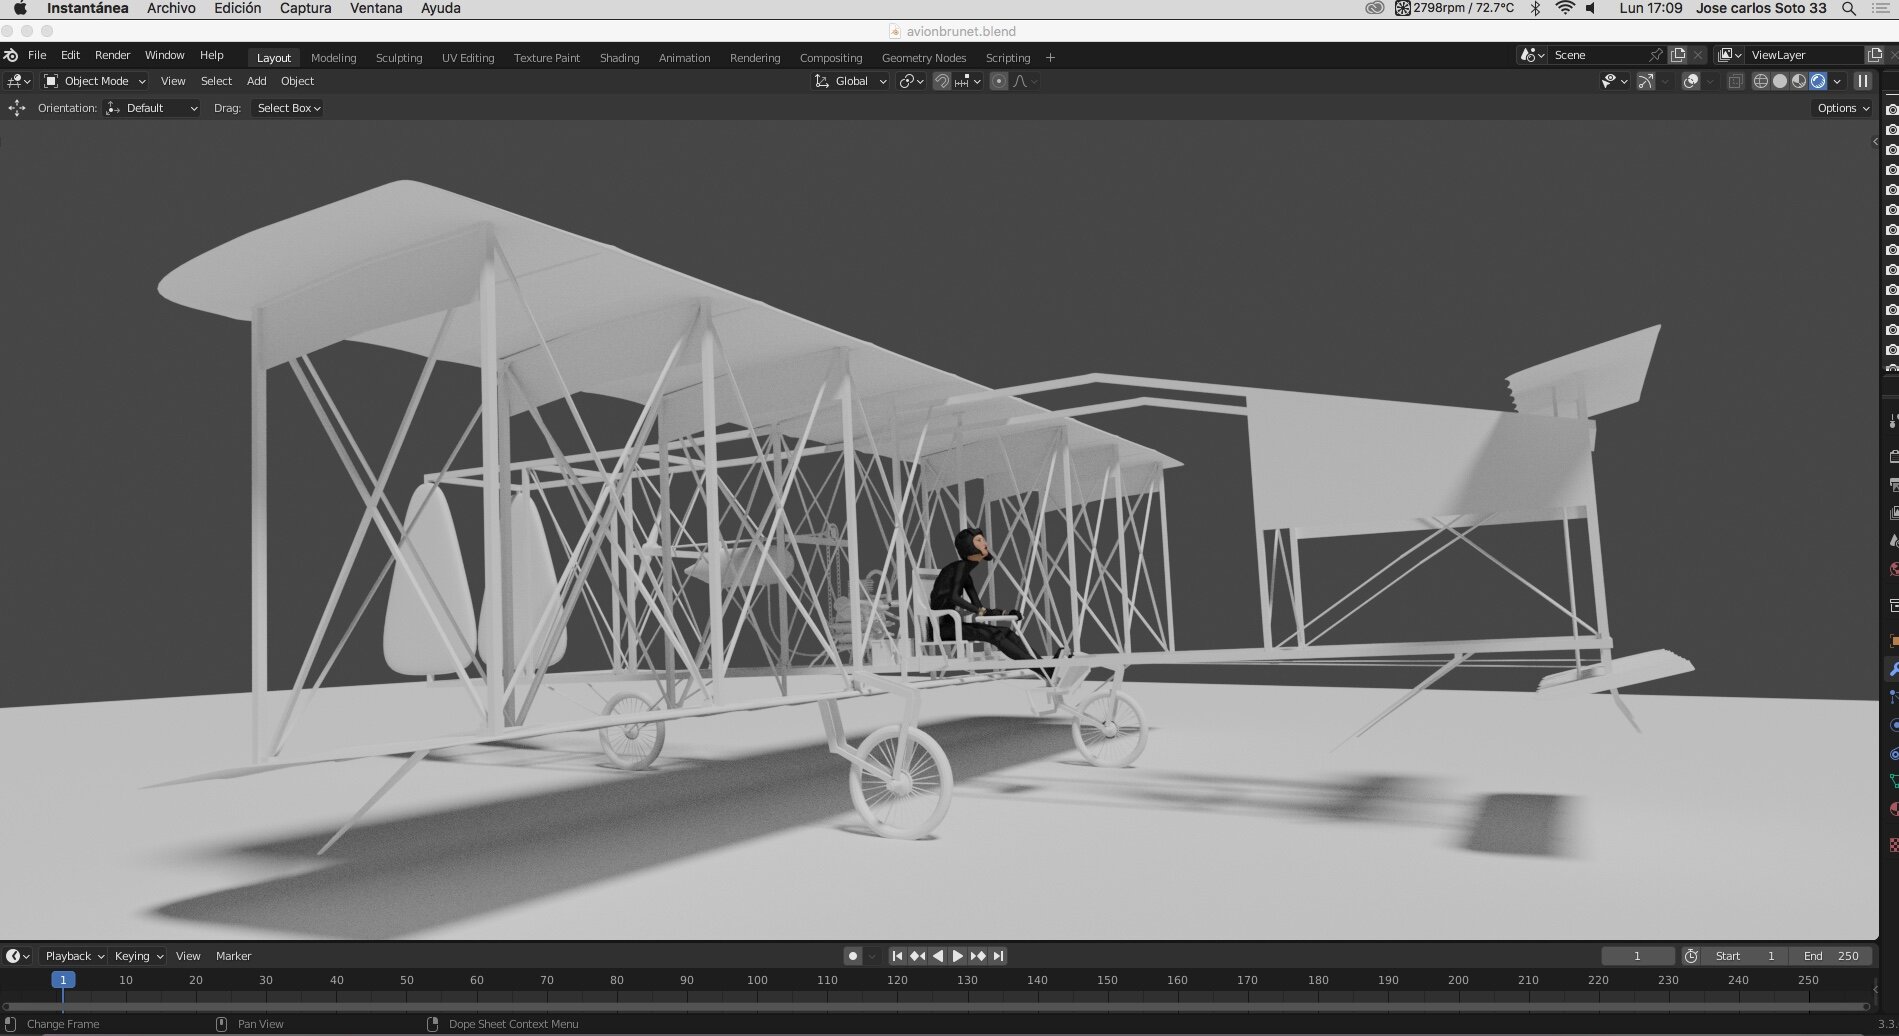This screenshot has height=1036, width=1899.
Task: Play the animation in reverse
Action: pos(937,956)
